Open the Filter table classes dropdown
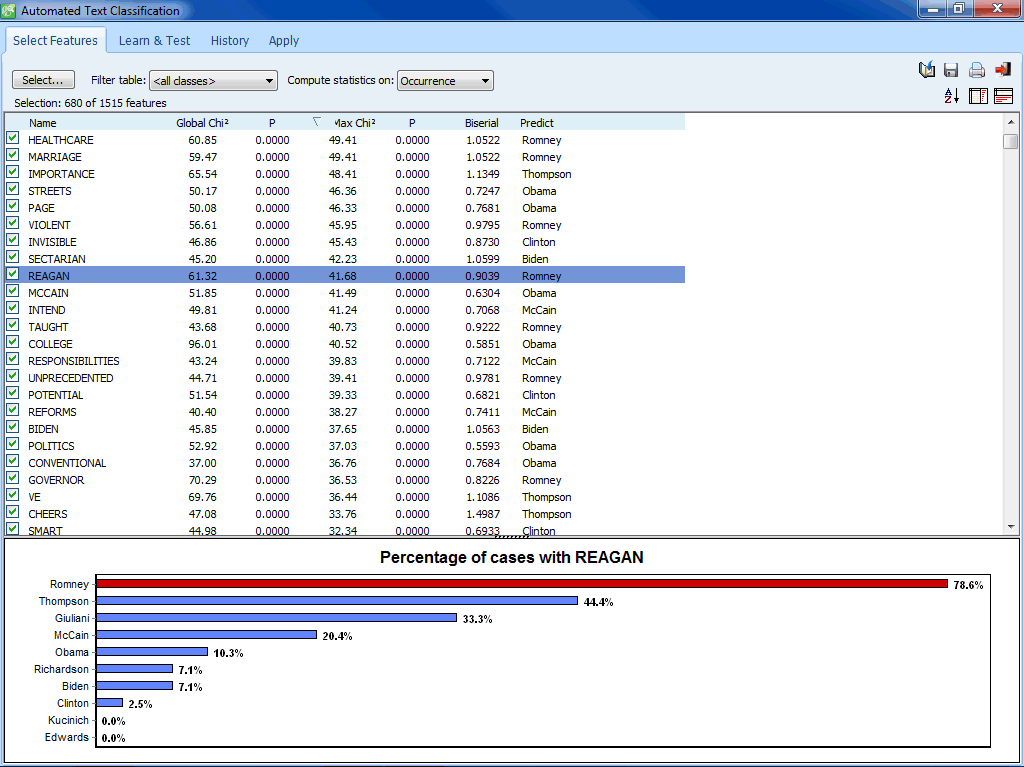Image resolution: width=1024 pixels, height=767 pixels. (x=213, y=81)
